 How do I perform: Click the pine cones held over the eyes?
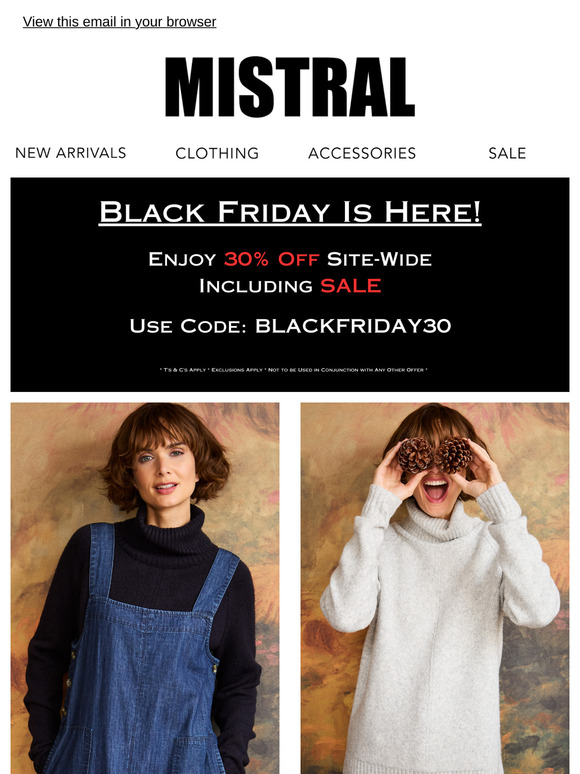pyautogui.click(x=434, y=455)
